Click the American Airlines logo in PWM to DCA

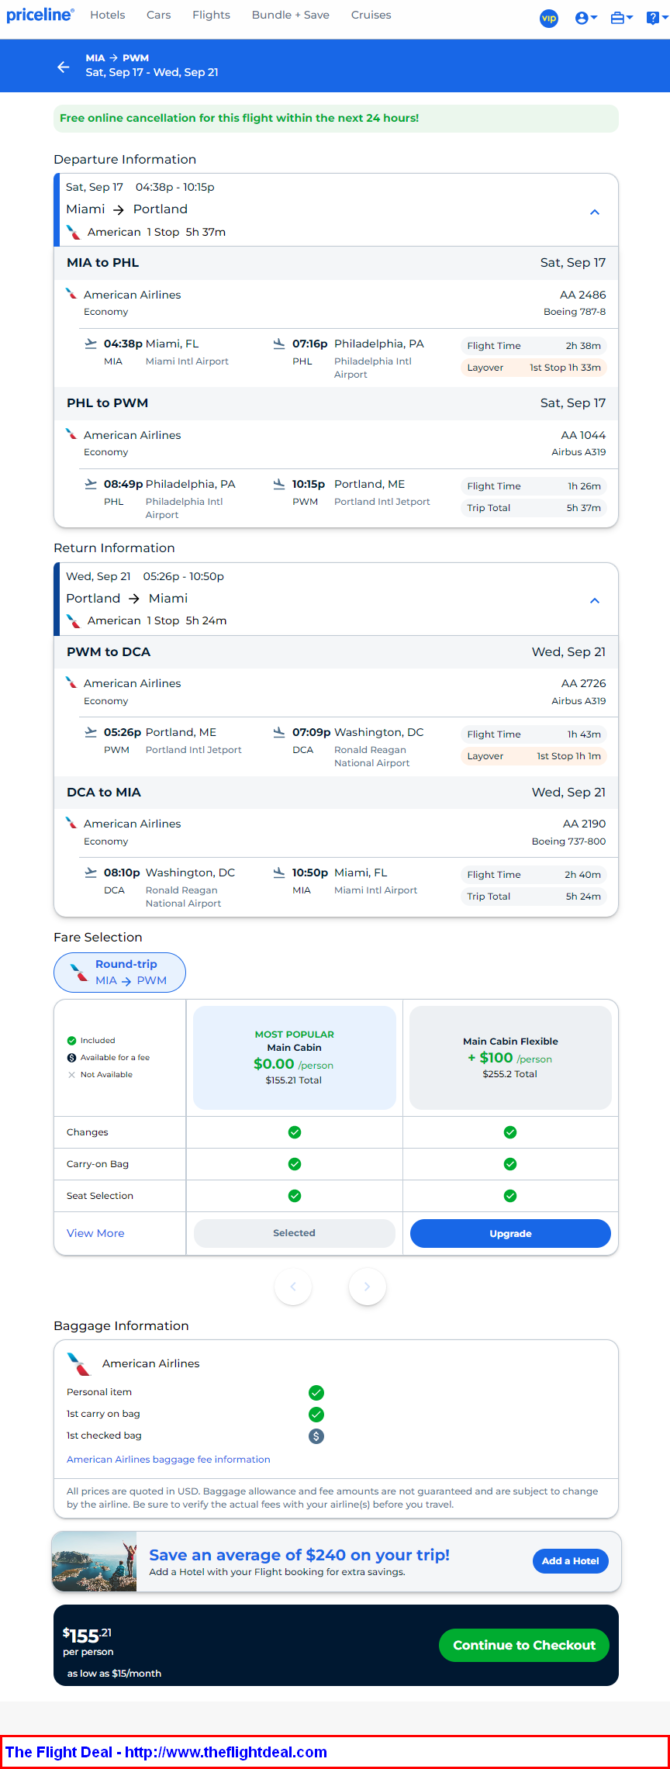pos(72,683)
